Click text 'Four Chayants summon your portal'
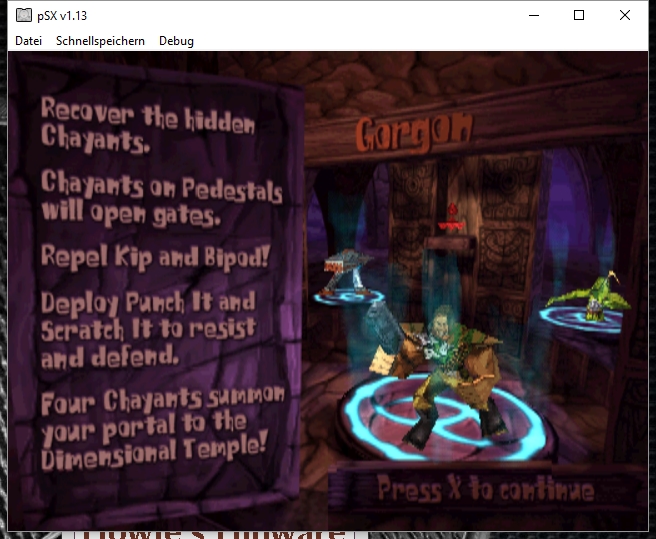The image size is (656, 539). [163, 415]
